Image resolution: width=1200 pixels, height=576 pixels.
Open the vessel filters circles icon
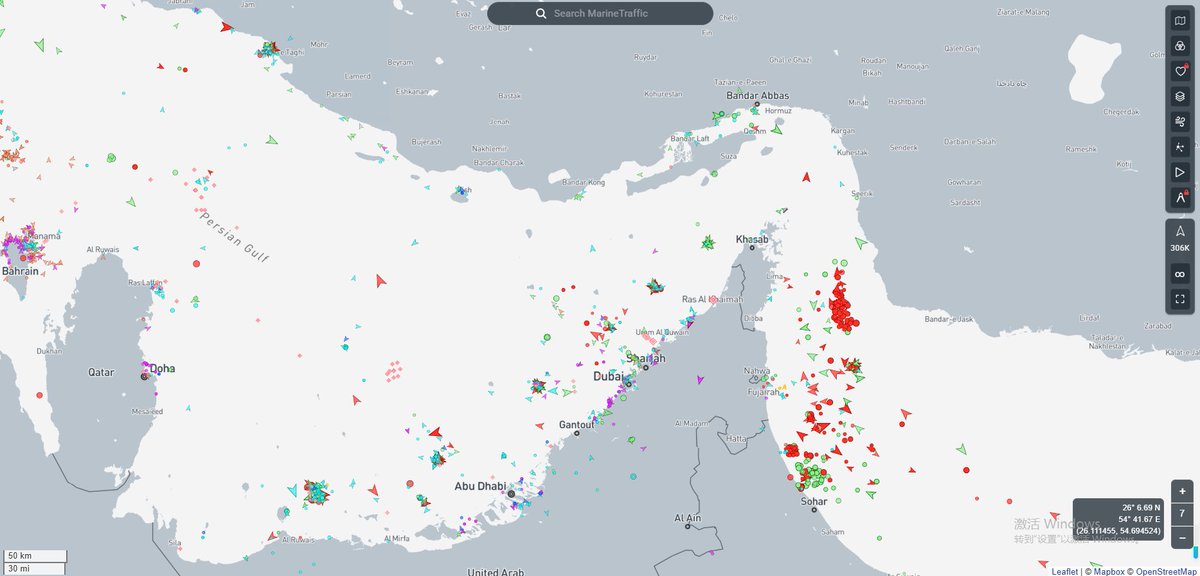pos(1180,45)
